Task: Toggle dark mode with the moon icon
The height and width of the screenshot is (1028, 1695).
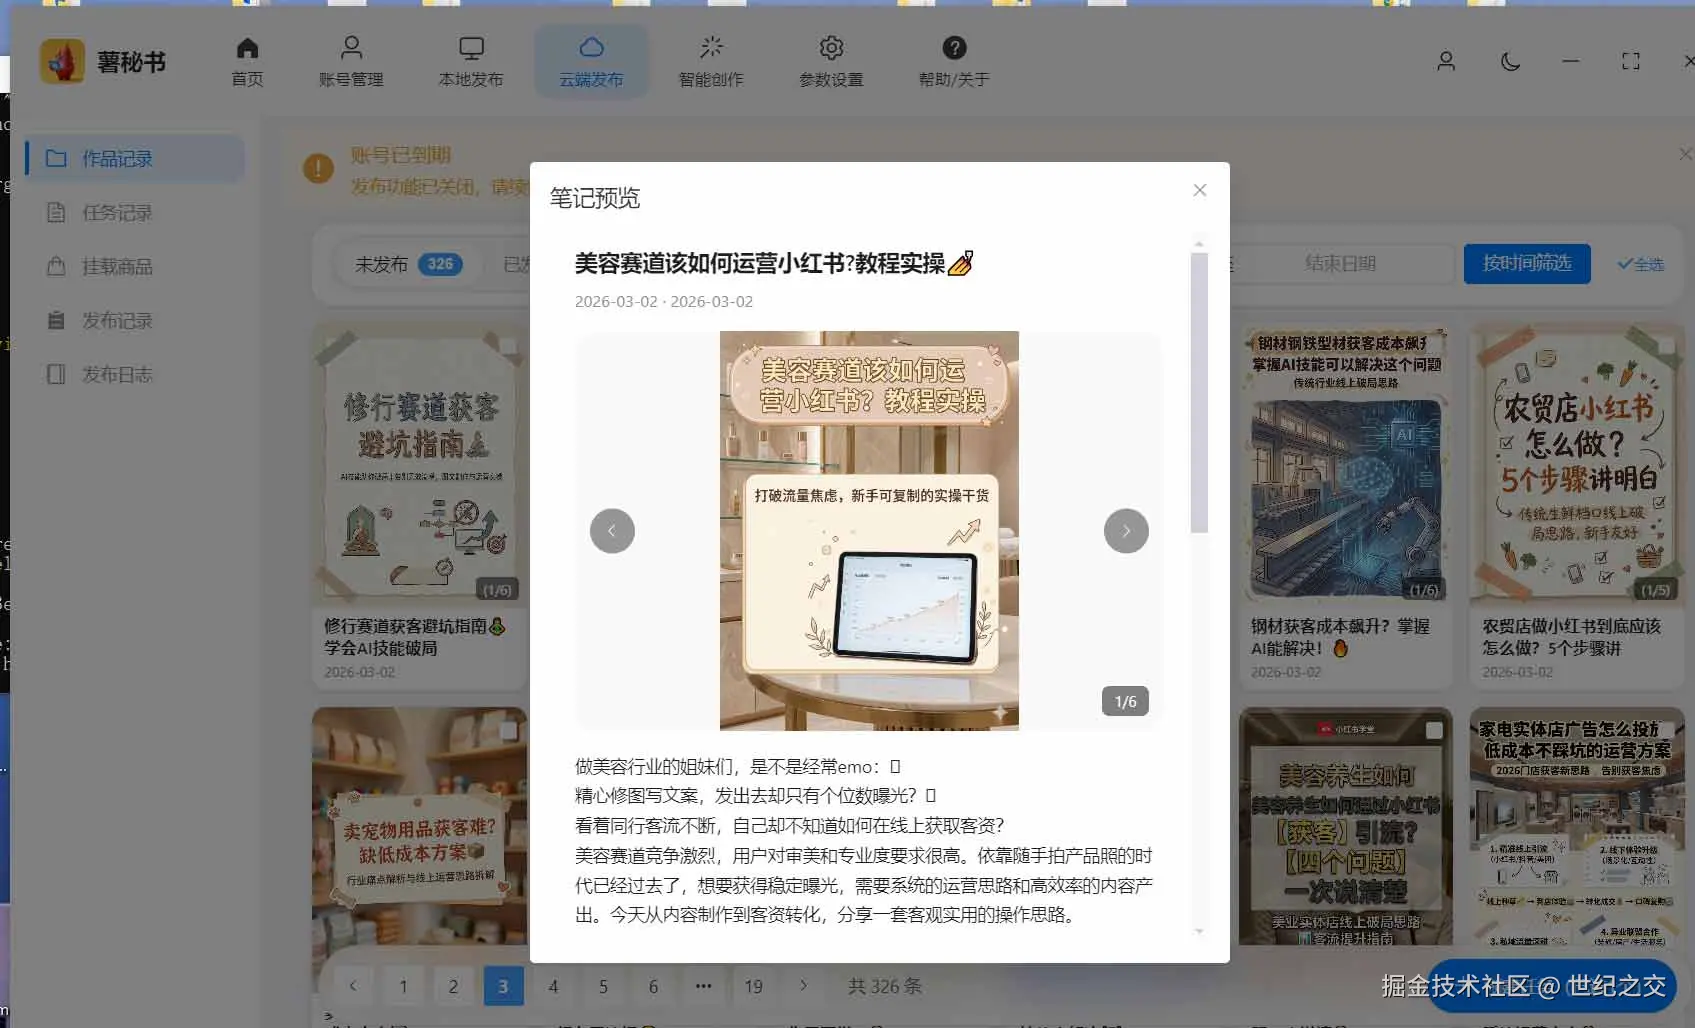Action: coord(1510,61)
